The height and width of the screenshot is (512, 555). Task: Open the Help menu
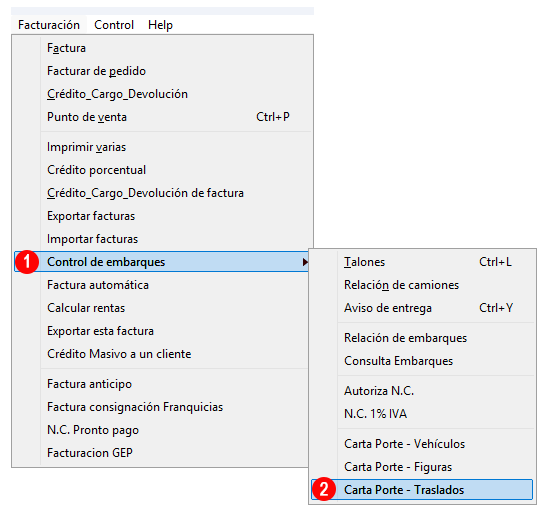(x=160, y=25)
